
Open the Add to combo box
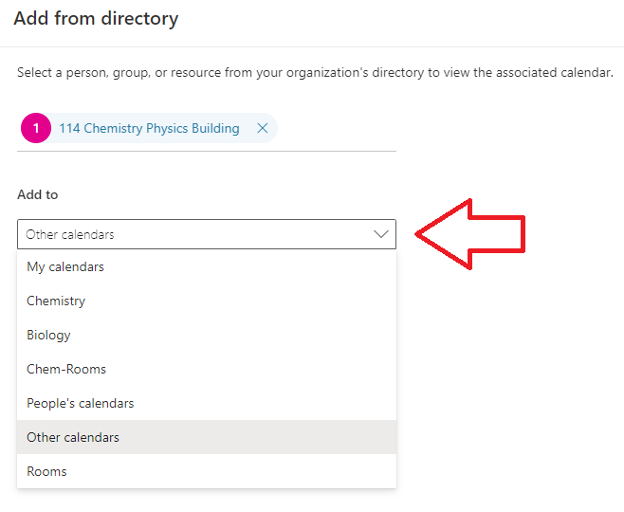207,234
